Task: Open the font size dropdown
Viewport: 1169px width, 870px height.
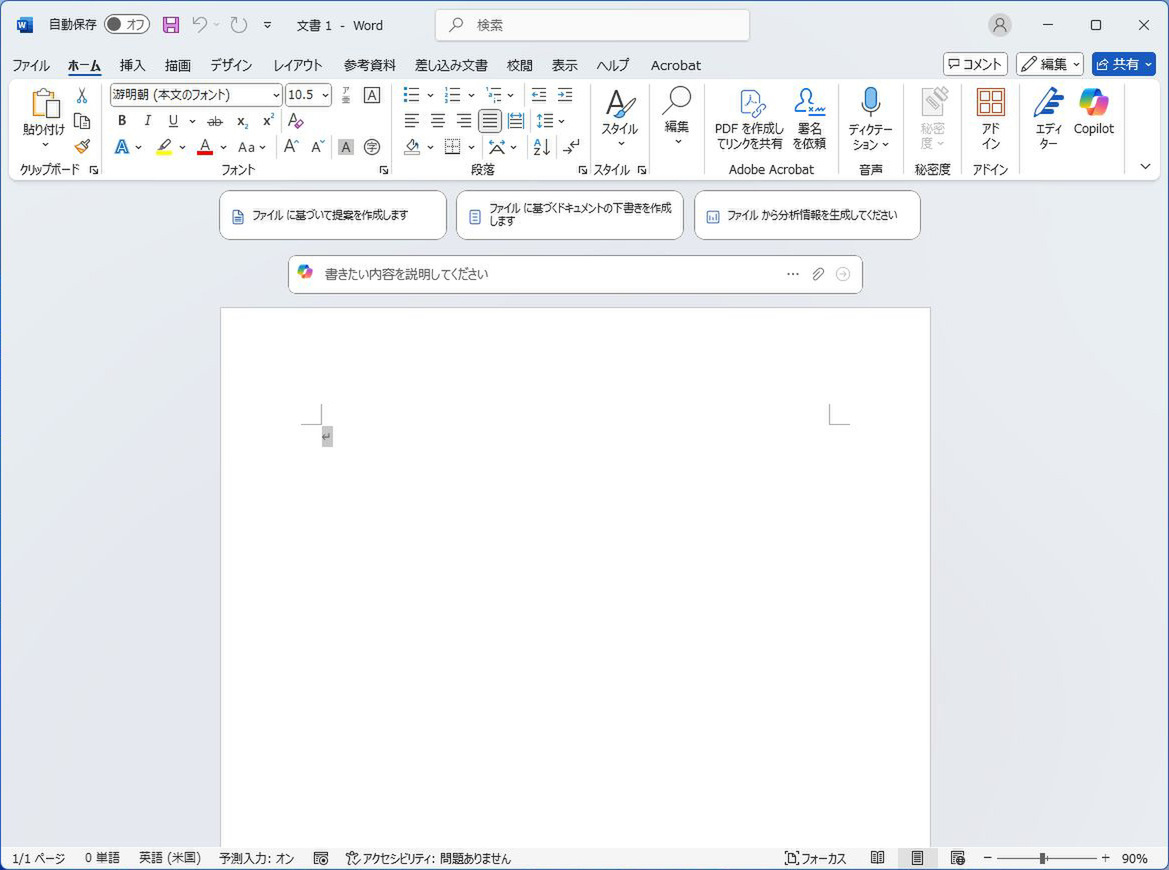Action: 326,95
